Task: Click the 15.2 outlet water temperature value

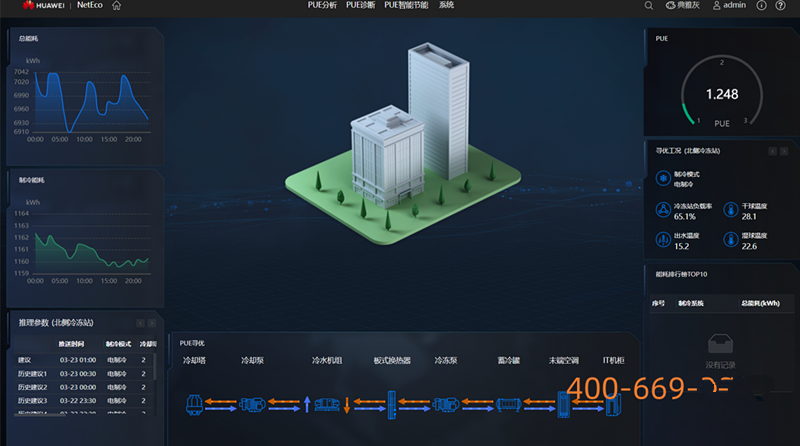Action: tap(682, 246)
